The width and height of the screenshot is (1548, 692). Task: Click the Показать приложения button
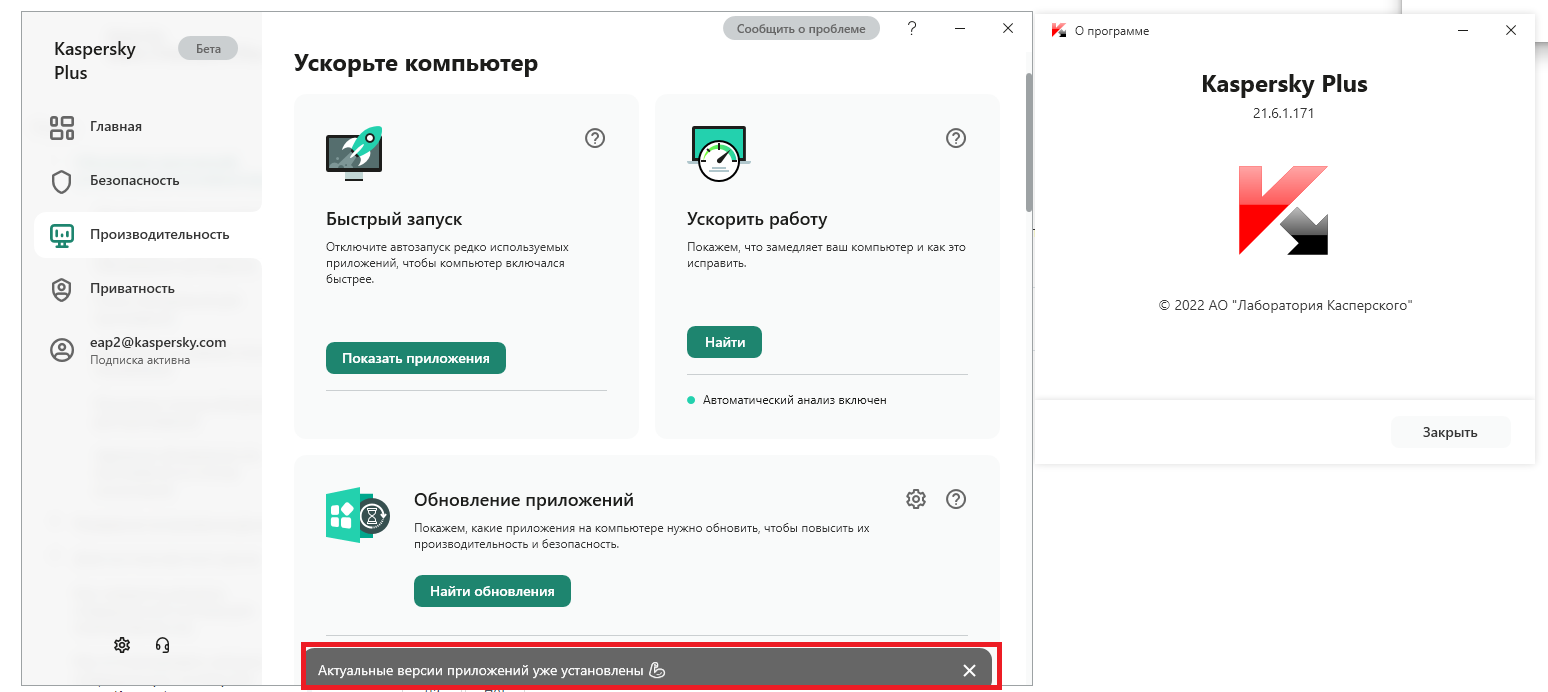416,358
